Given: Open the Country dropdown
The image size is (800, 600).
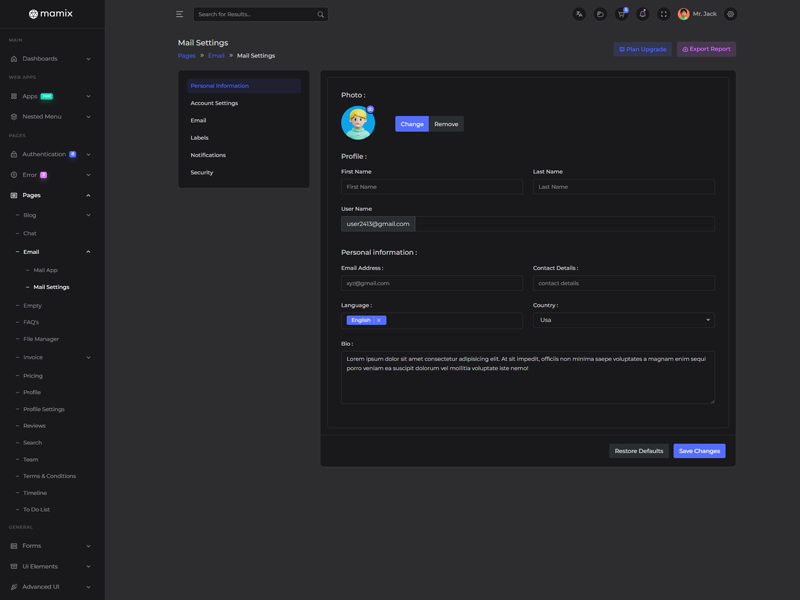Looking at the screenshot, I should (x=623, y=320).
